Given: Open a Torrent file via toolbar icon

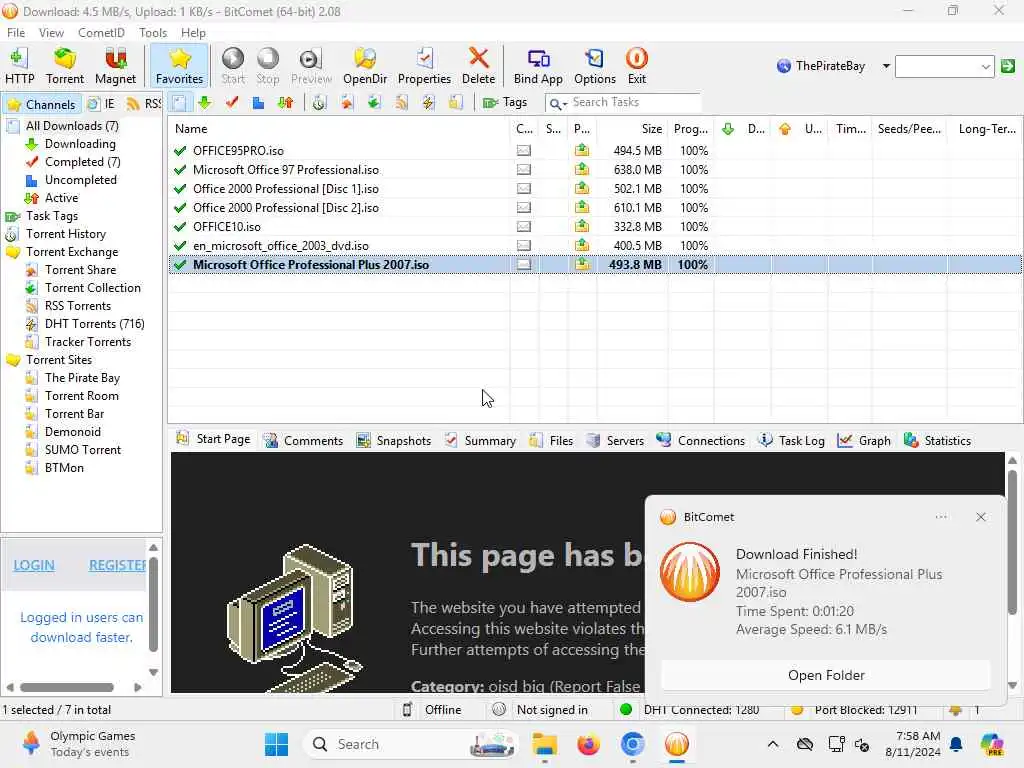Looking at the screenshot, I should 65,66.
